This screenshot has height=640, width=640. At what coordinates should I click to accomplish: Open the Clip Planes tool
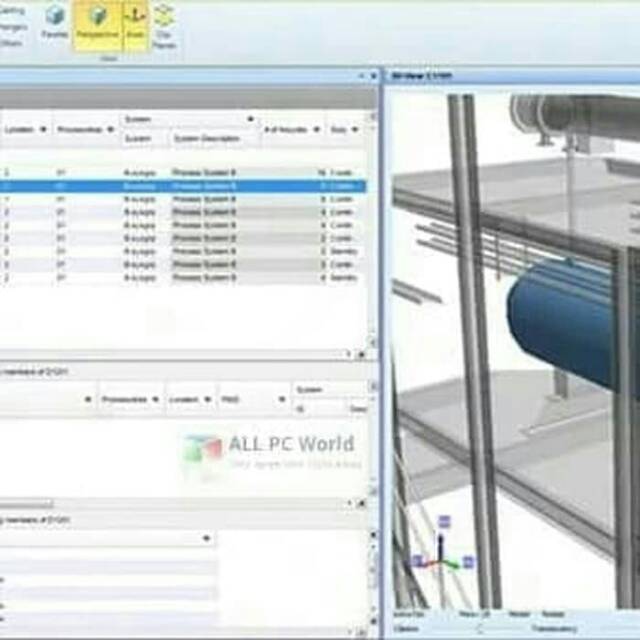coord(164,26)
